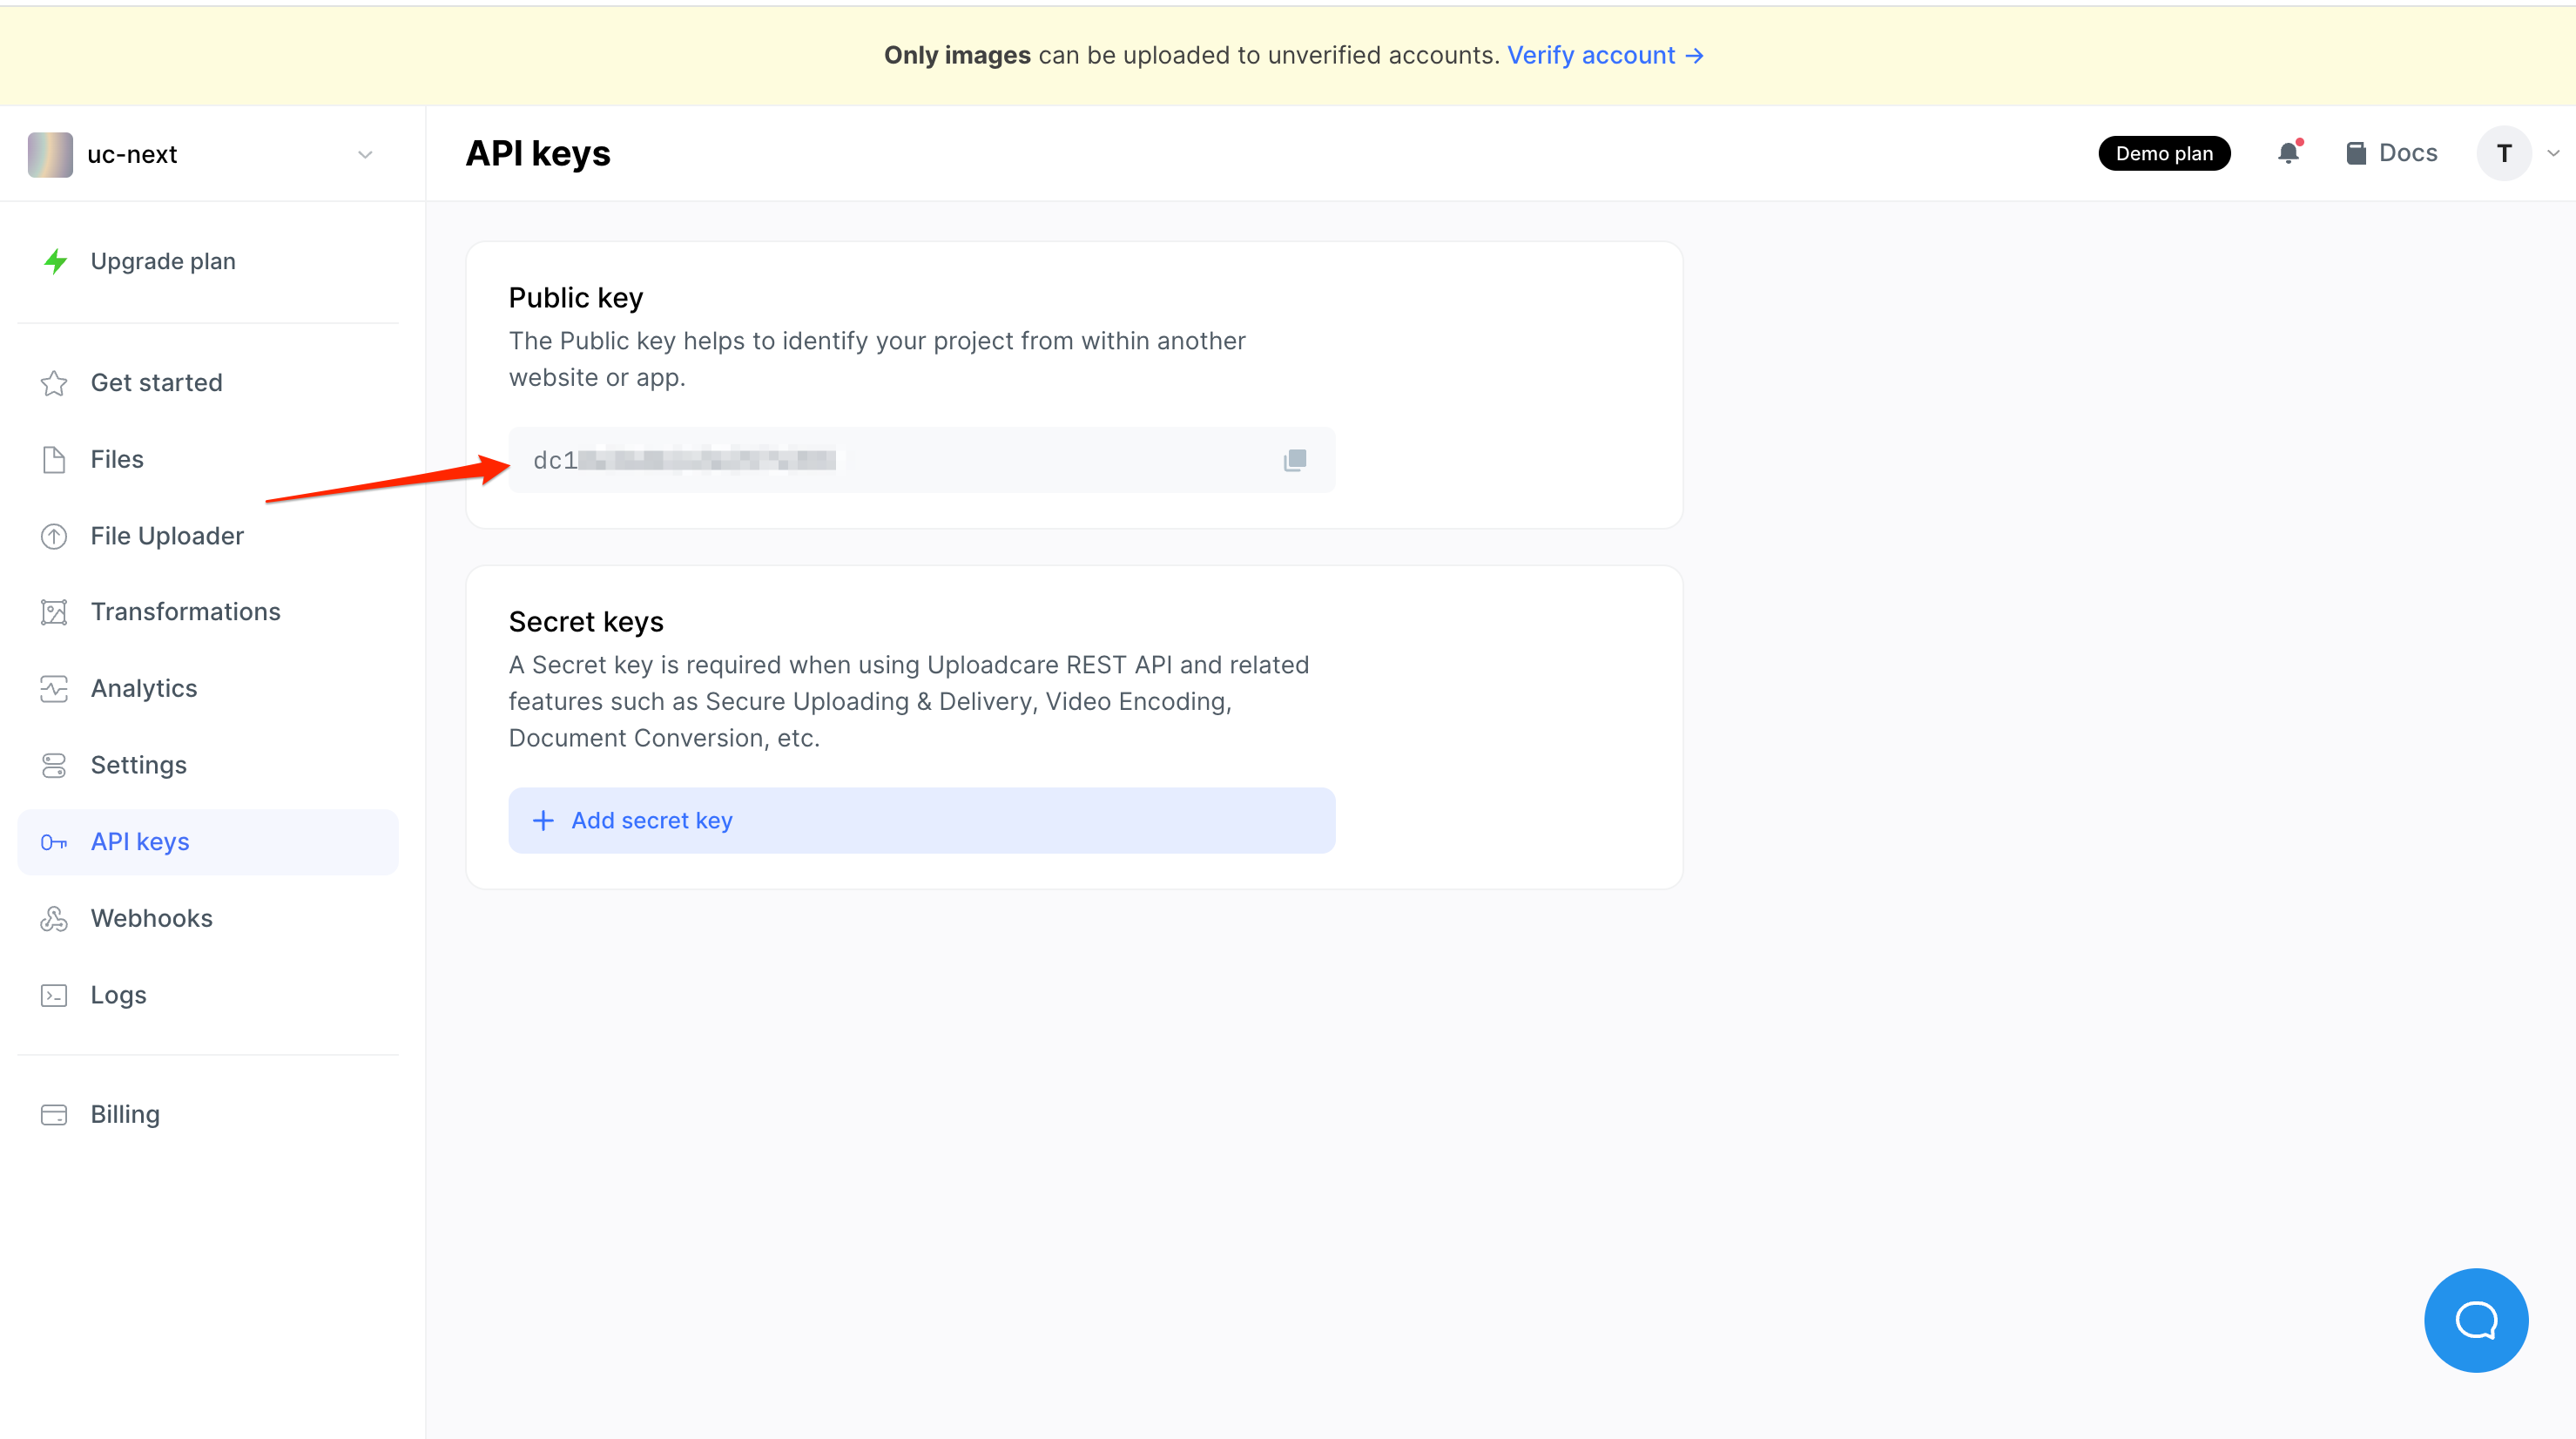Click the Analytics sidebar icon
The image size is (2576, 1439).
point(55,686)
